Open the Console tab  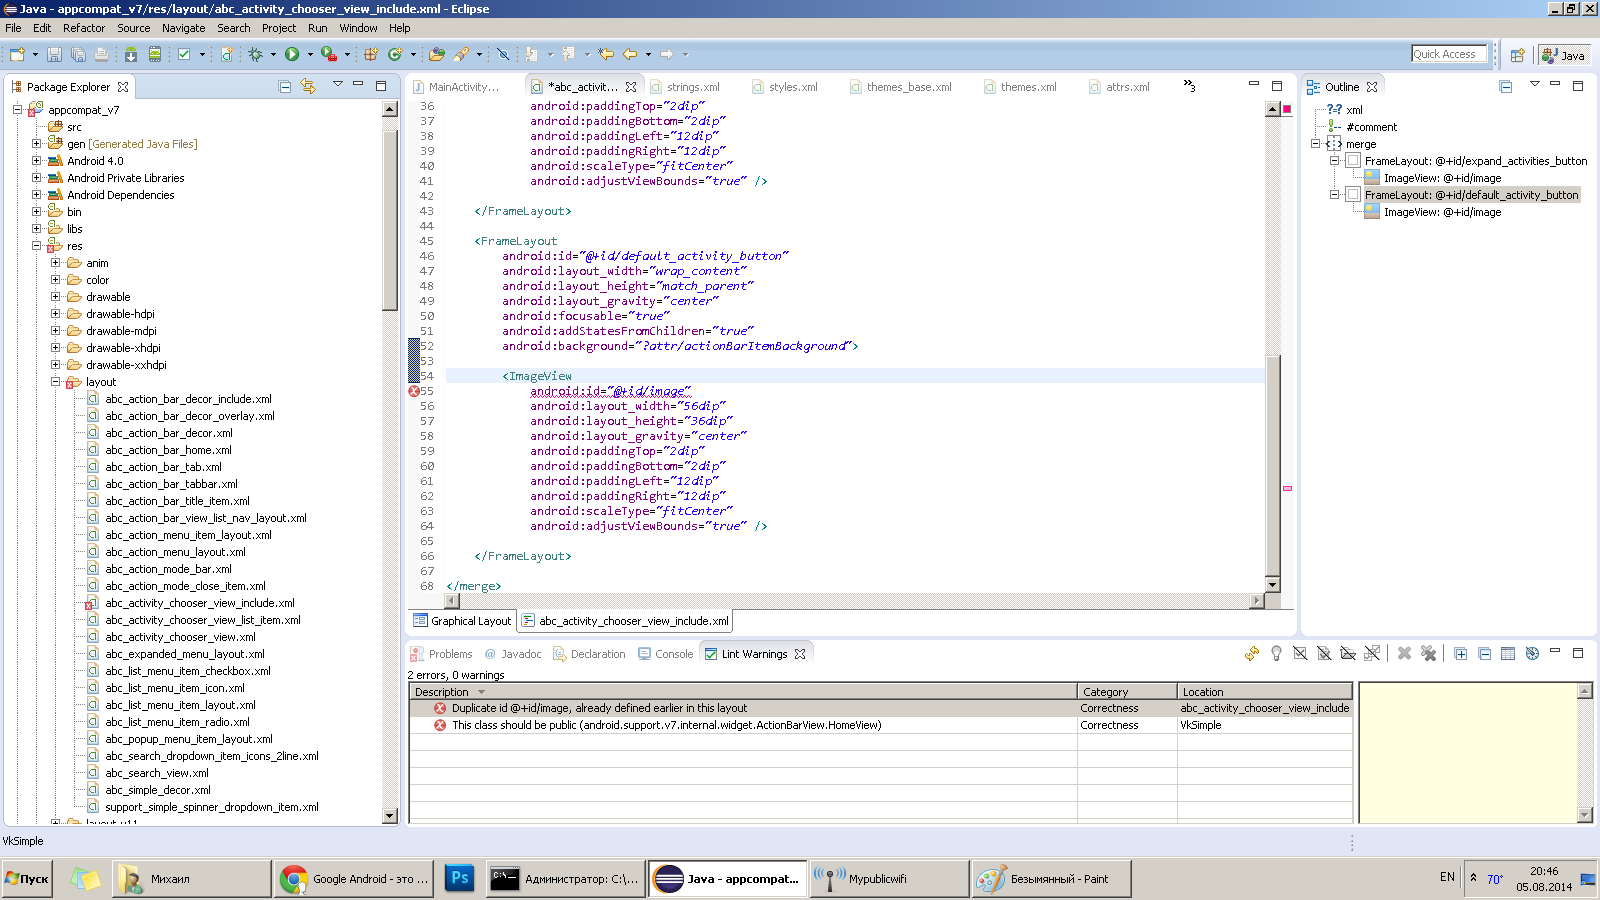(664, 654)
